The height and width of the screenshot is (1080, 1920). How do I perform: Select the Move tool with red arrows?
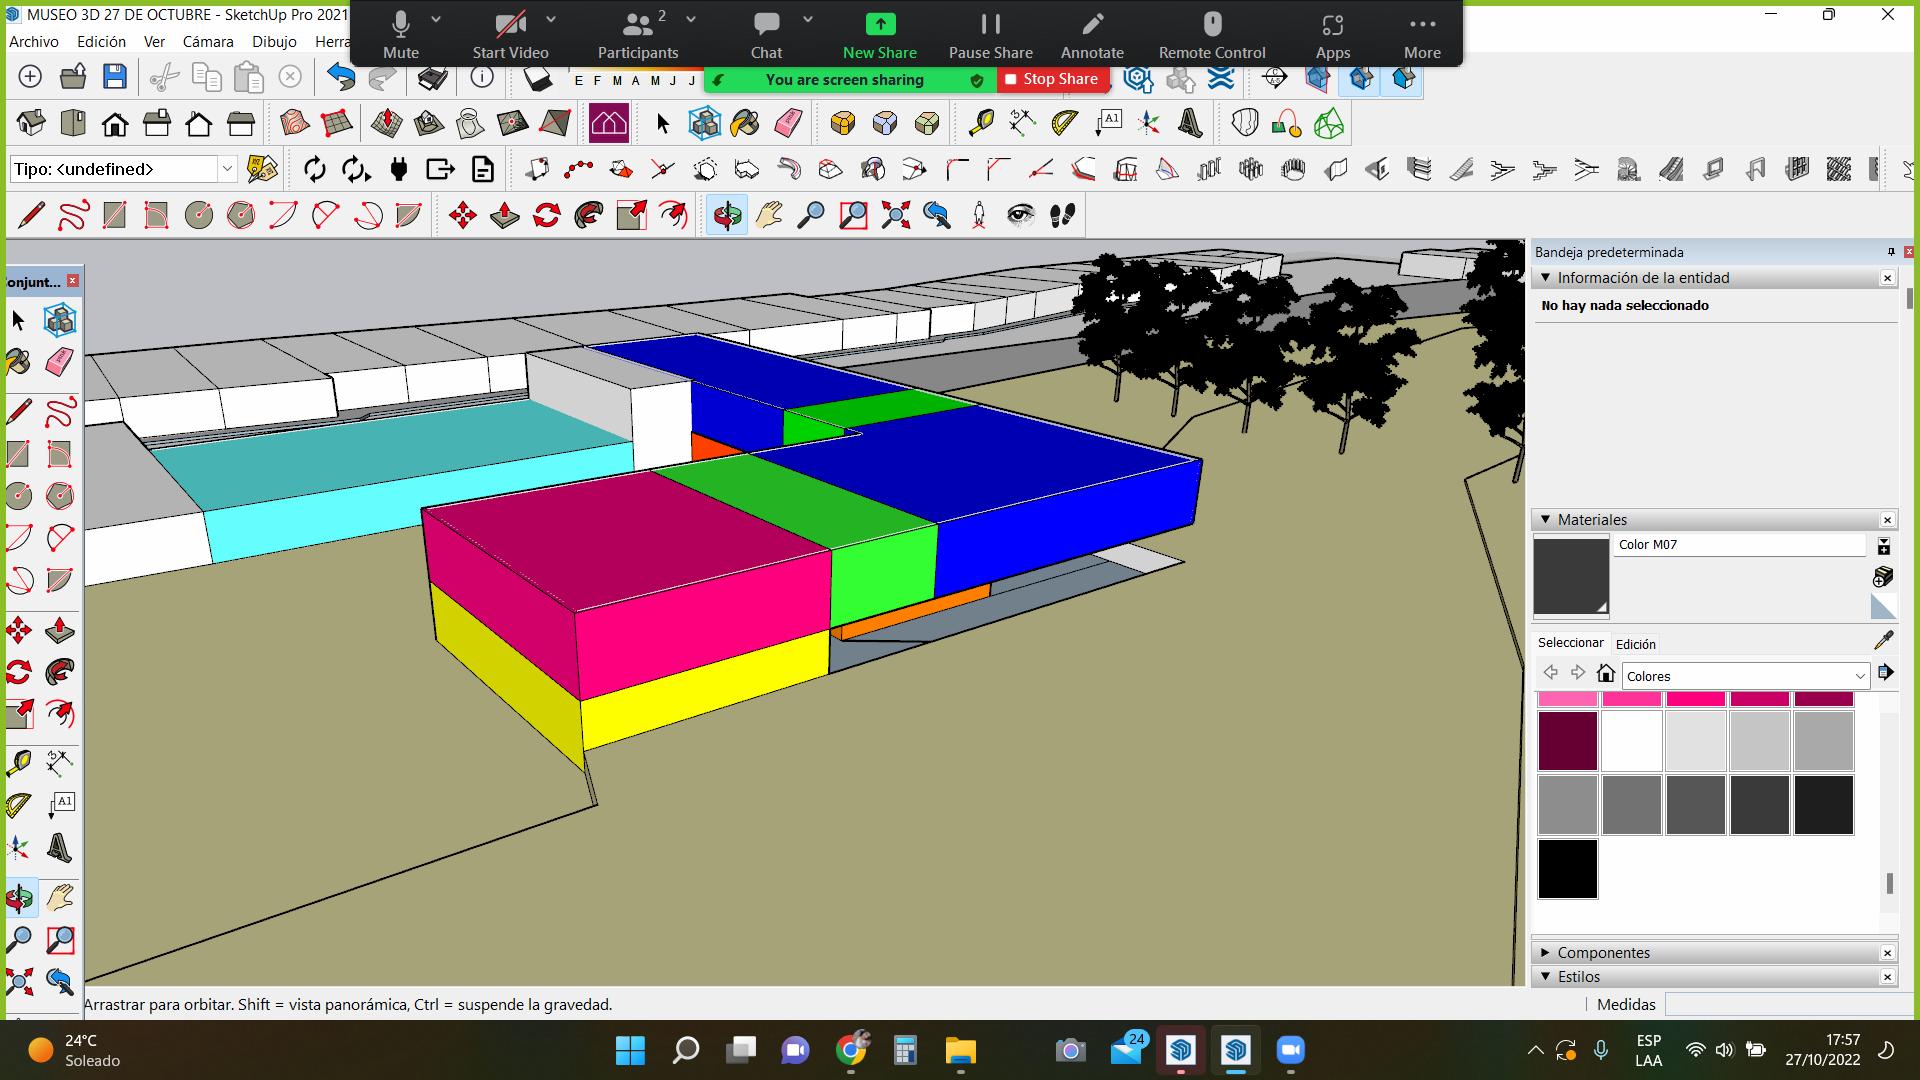pyautogui.click(x=462, y=215)
